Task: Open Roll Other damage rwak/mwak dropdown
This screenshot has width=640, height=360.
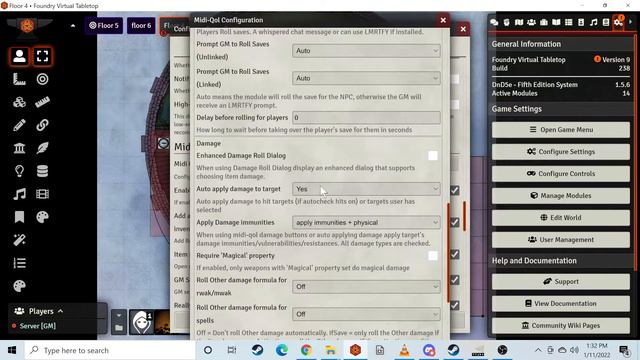Action: [x=366, y=287]
